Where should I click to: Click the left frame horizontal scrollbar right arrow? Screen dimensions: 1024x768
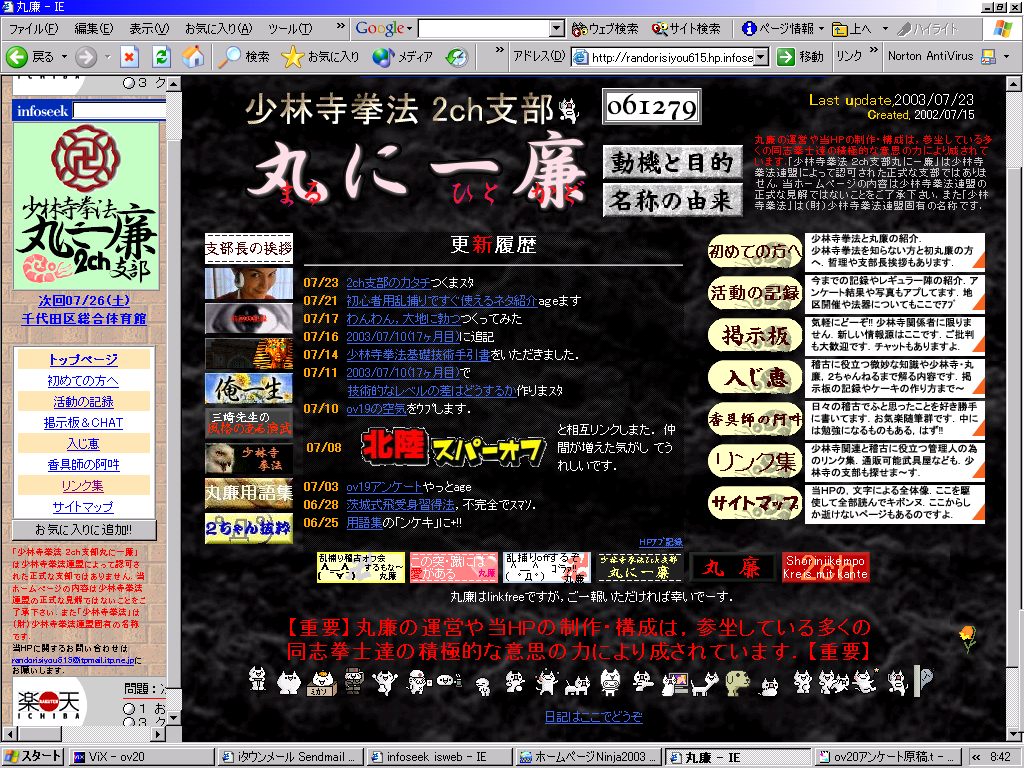coord(159,734)
